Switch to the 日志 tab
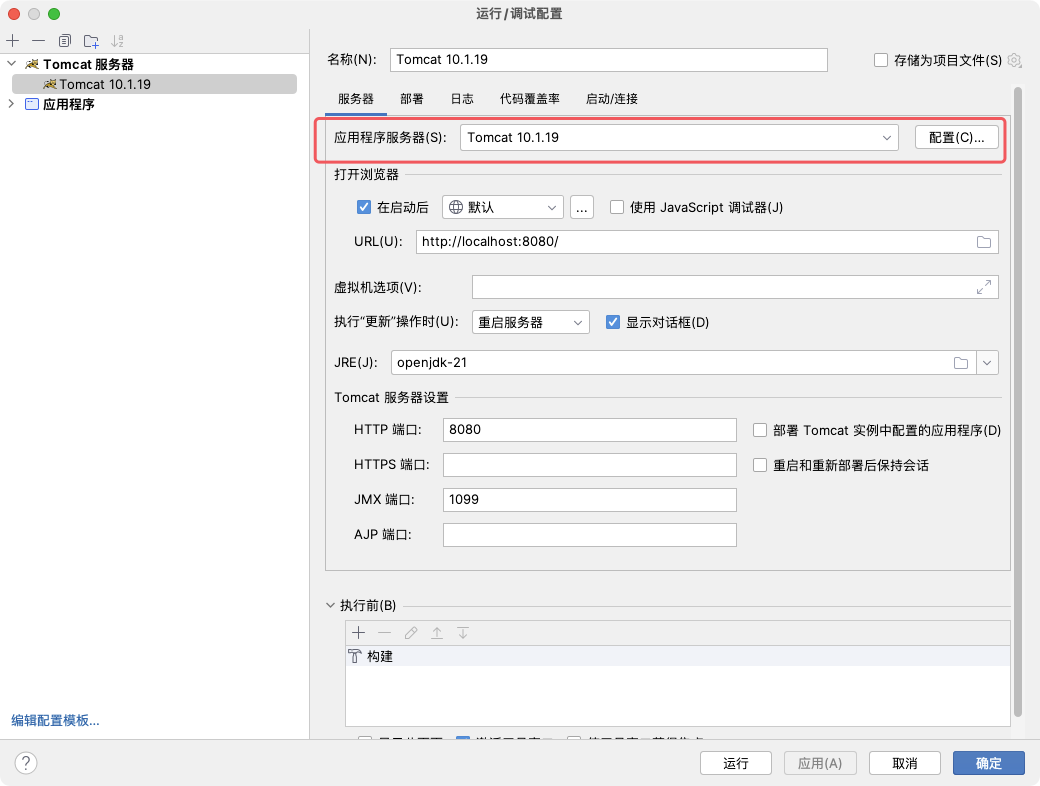Screen dimensions: 1040x786 click(462, 99)
